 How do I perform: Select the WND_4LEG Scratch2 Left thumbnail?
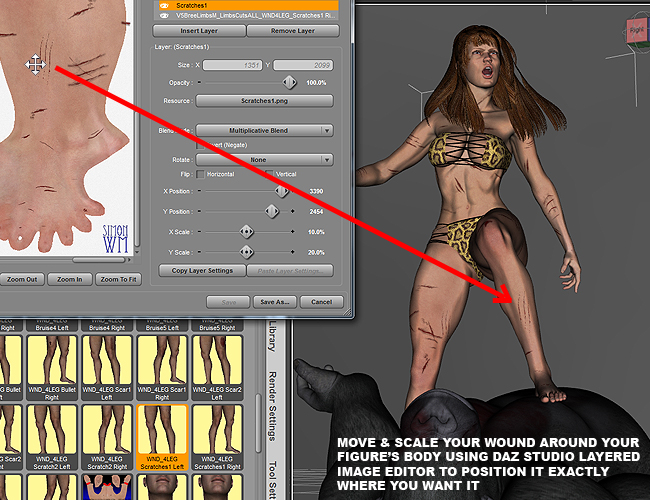[52, 437]
